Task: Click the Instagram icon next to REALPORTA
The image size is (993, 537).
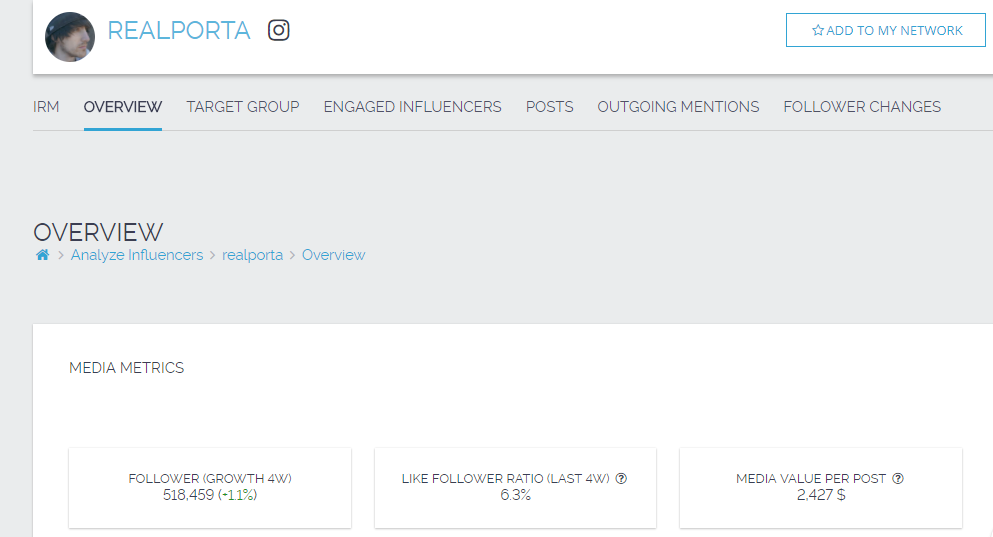Action: (279, 31)
